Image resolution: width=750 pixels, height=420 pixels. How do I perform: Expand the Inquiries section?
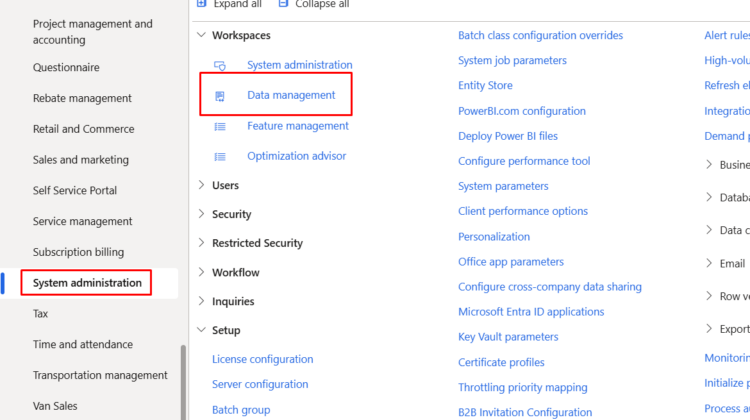[x=201, y=301]
